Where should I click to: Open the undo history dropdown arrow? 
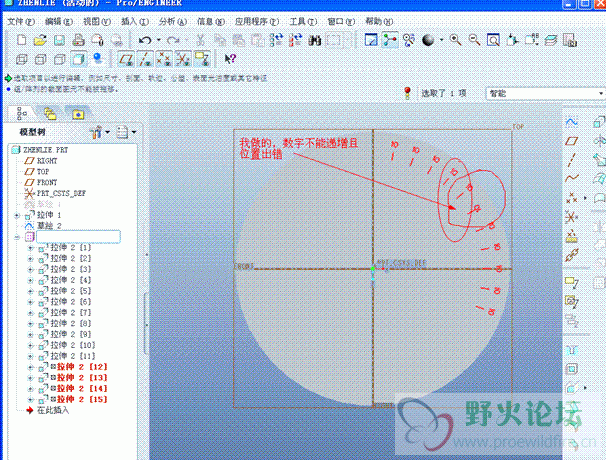pyautogui.click(x=159, y=40)
